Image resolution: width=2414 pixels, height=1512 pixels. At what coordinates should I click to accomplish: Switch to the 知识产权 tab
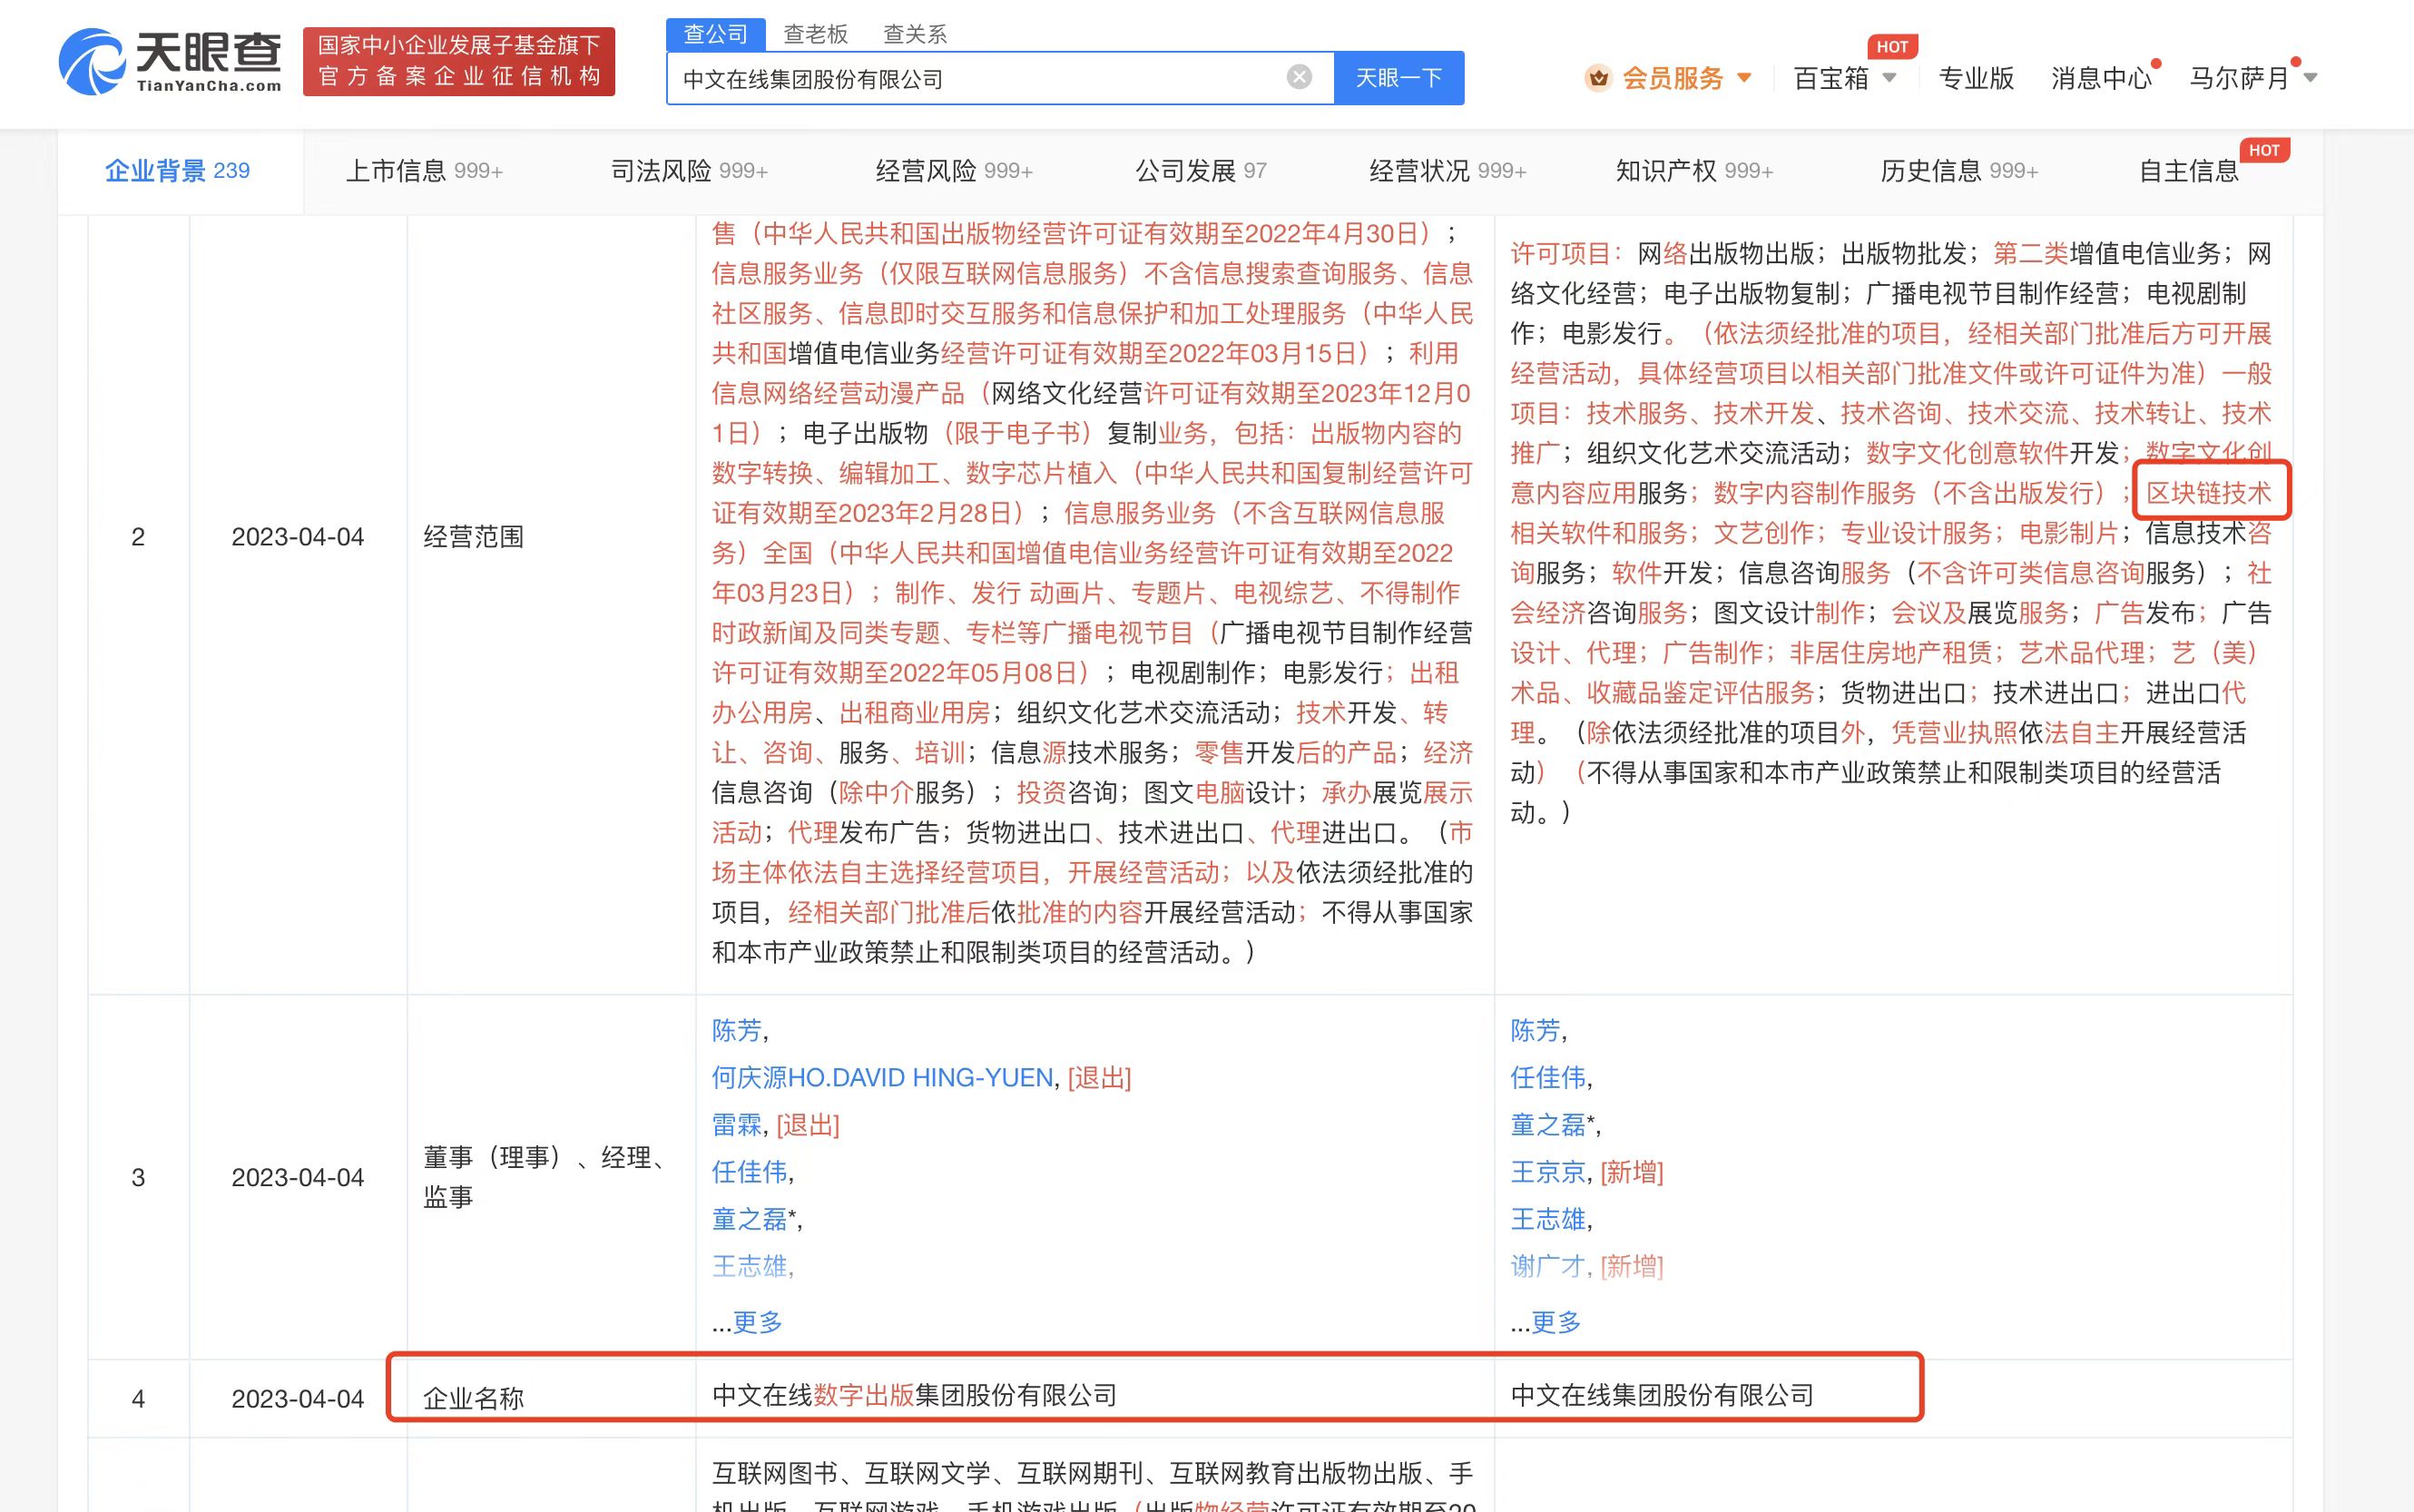[1695, 171]
